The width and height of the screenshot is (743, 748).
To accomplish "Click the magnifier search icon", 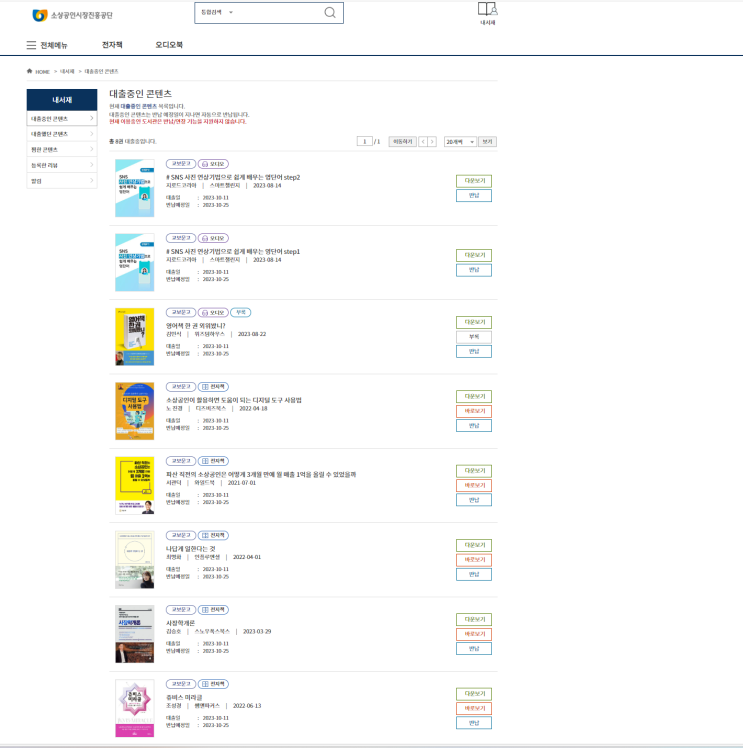I will [x=330, y=13].
